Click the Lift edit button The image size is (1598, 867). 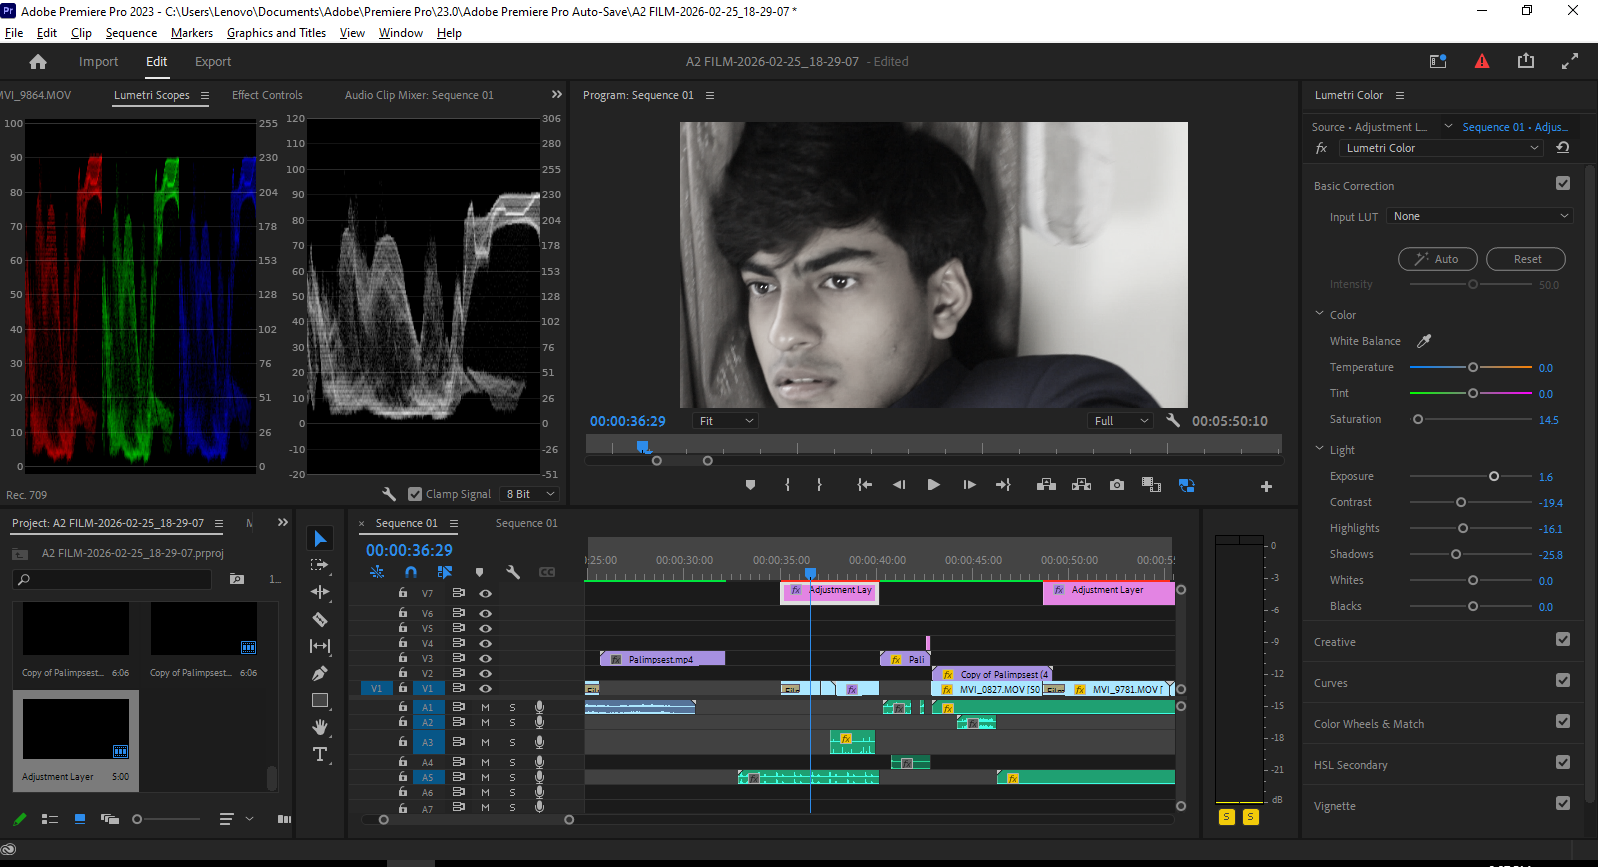pos(1047,485)
